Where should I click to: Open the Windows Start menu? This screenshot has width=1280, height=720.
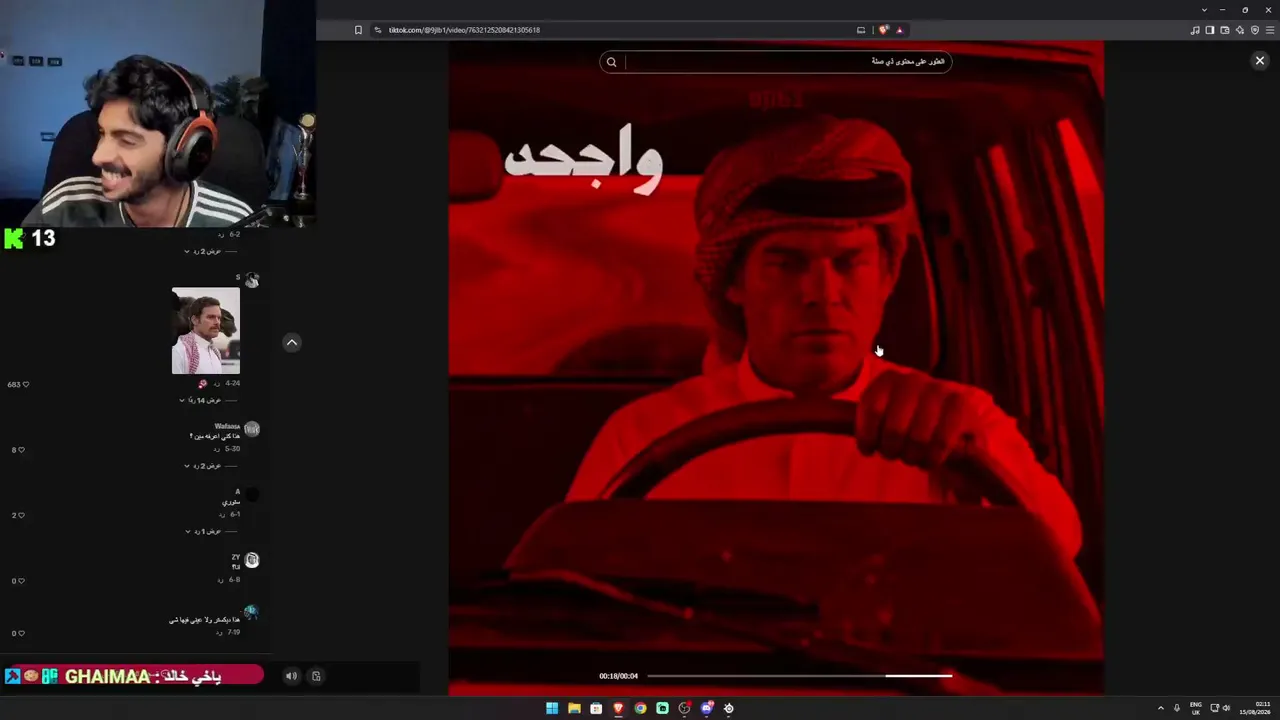(552, 708)
